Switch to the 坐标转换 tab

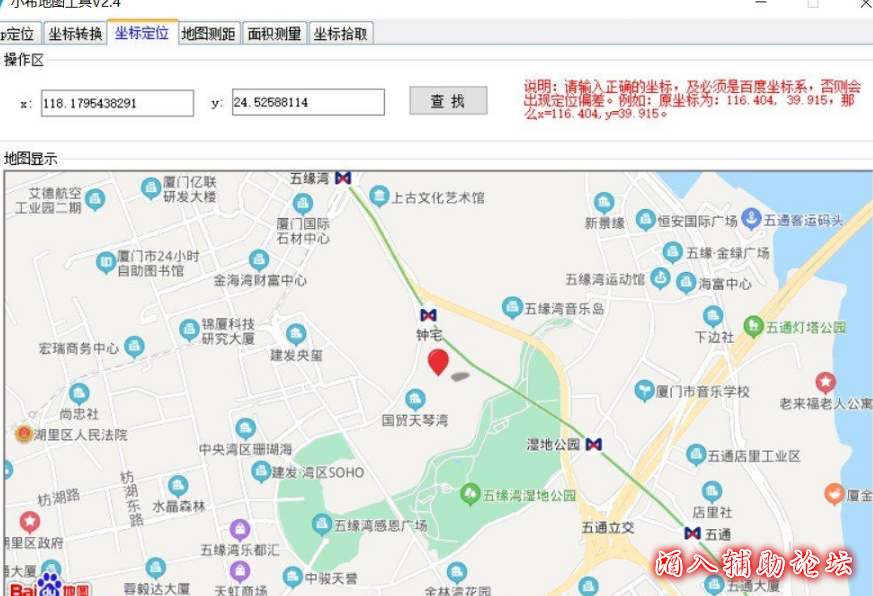click(x=75, y=34)
